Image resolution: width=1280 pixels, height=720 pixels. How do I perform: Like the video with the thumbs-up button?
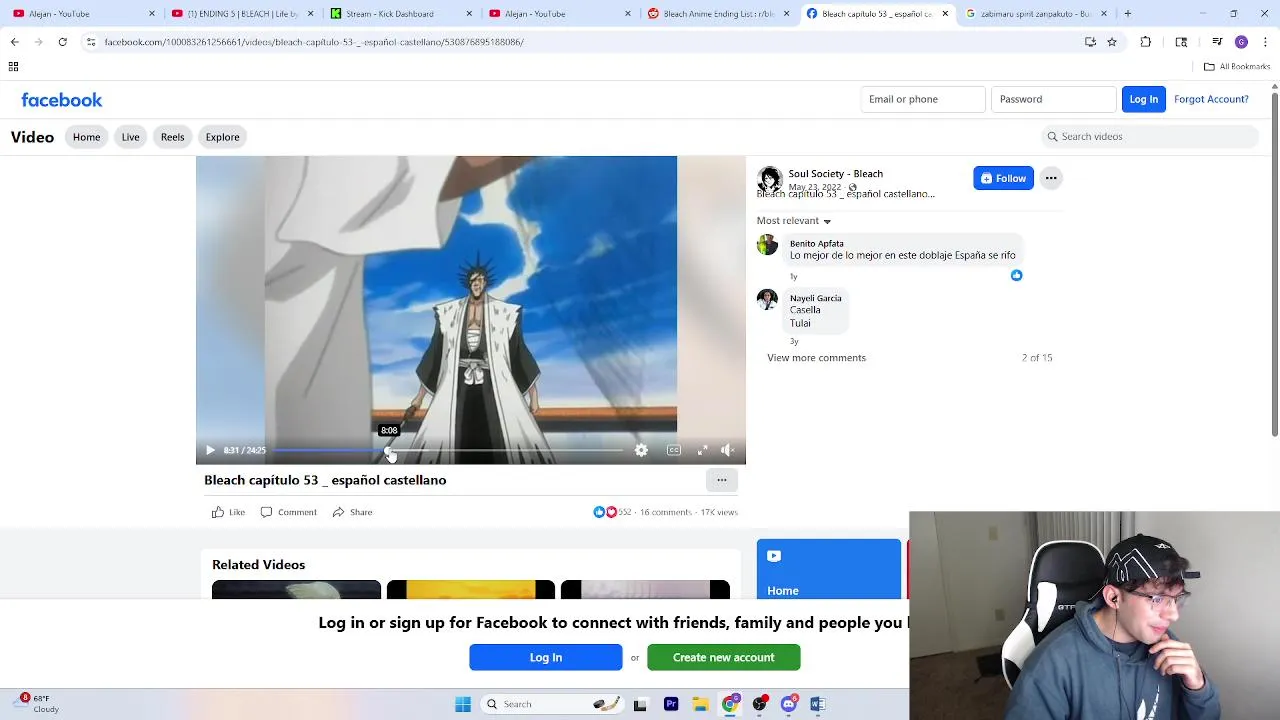tap(228, 512)
